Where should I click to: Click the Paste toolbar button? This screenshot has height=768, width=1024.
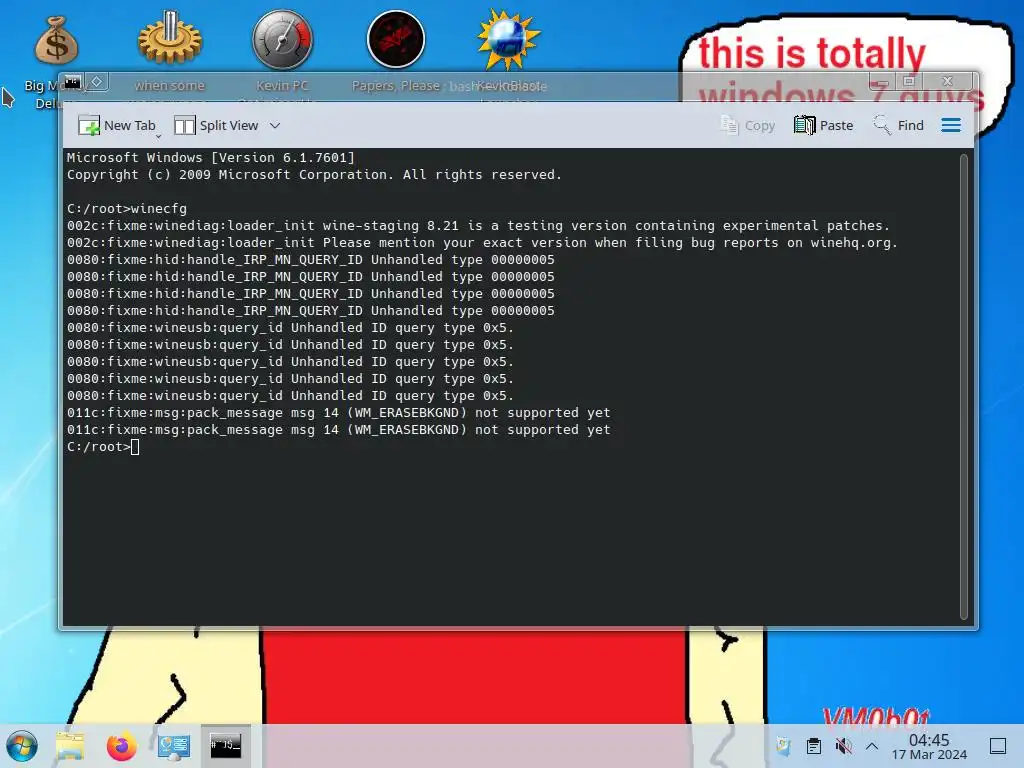pyautogui.click(x=824, y=125)
